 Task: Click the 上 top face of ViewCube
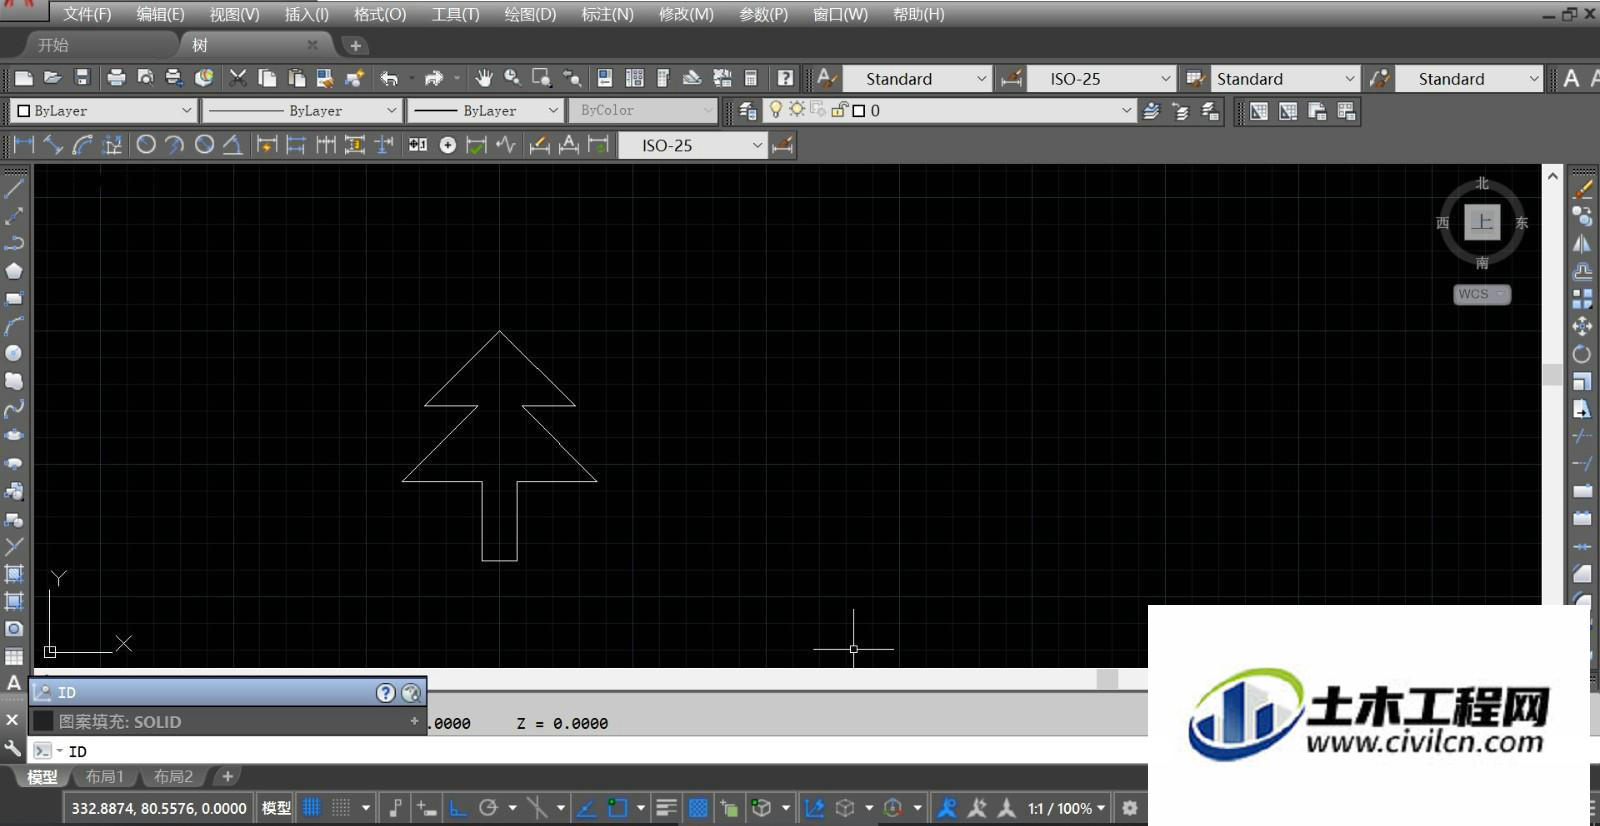click(1482, 222)
